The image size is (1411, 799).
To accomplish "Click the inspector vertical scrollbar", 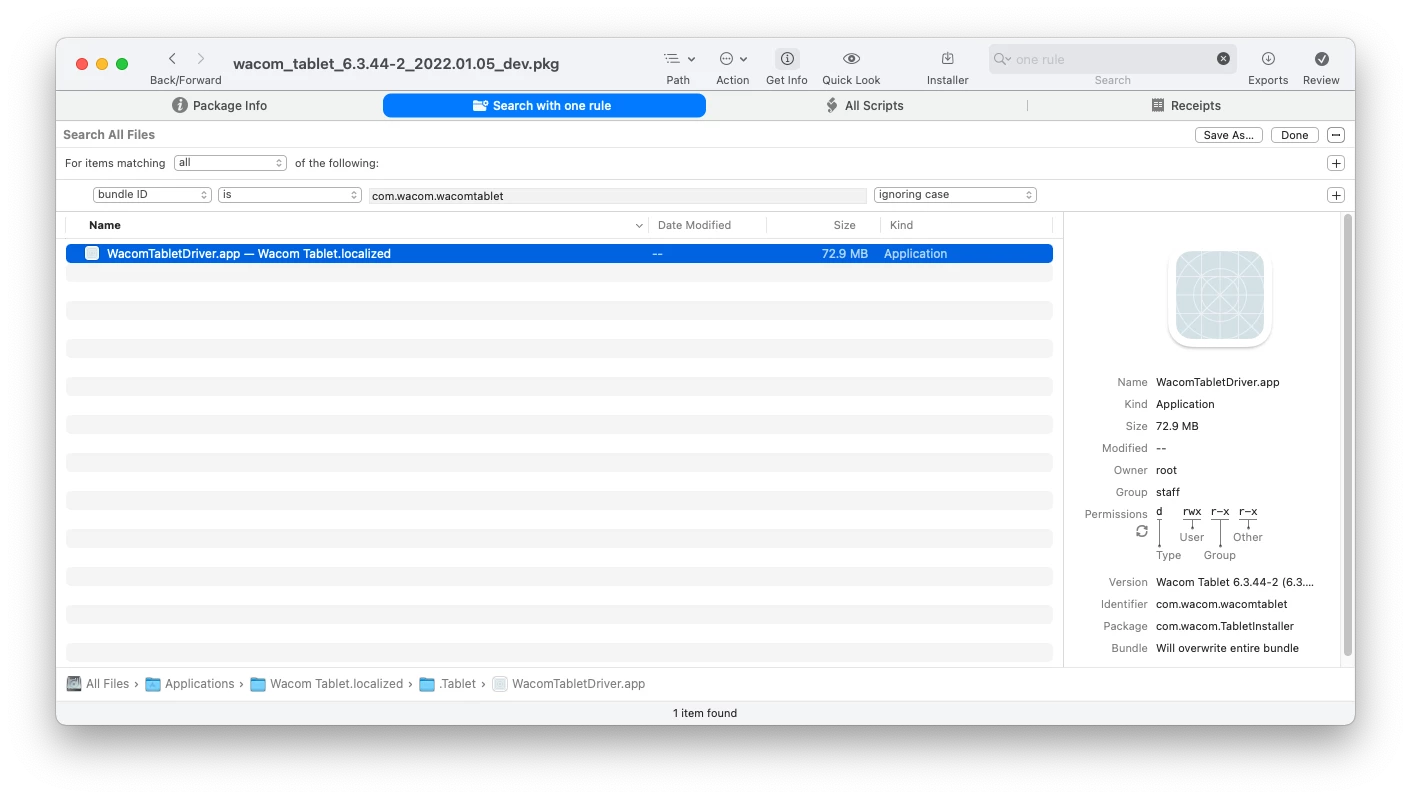I will [1347, 435].
